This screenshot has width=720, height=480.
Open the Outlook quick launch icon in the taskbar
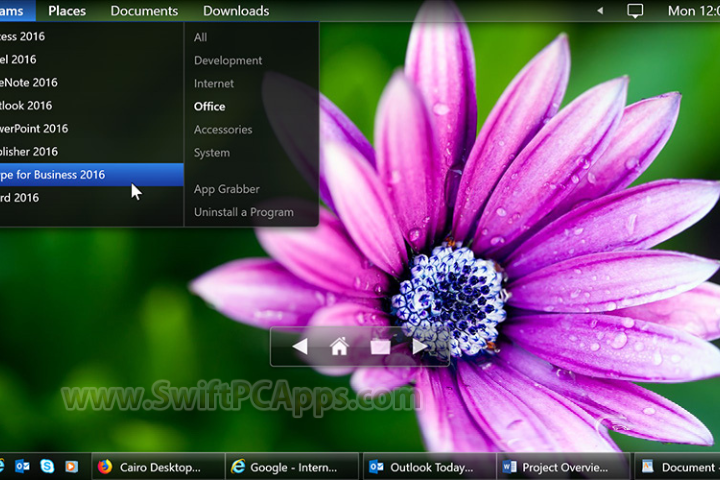click(22, 466)
